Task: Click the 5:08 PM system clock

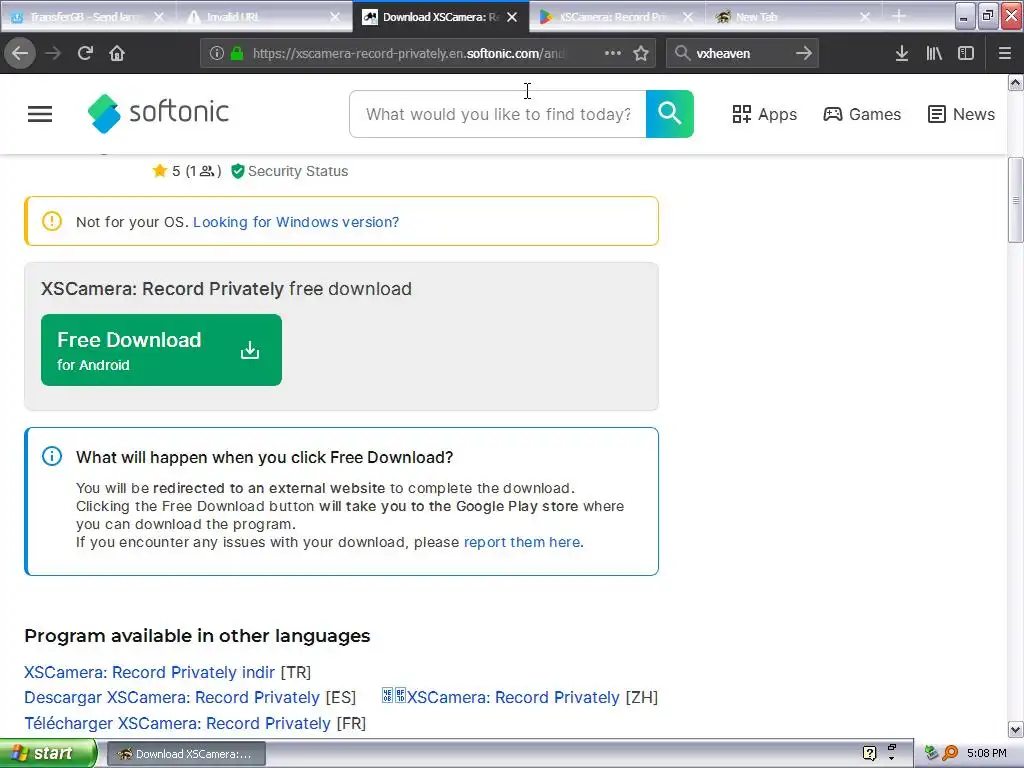Action: pos(987,754)
